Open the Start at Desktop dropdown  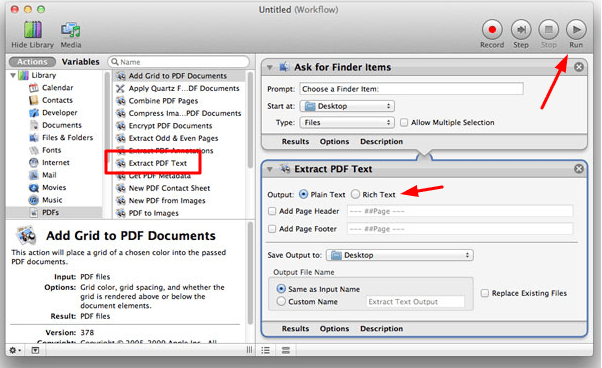click(x=347, y=106)
